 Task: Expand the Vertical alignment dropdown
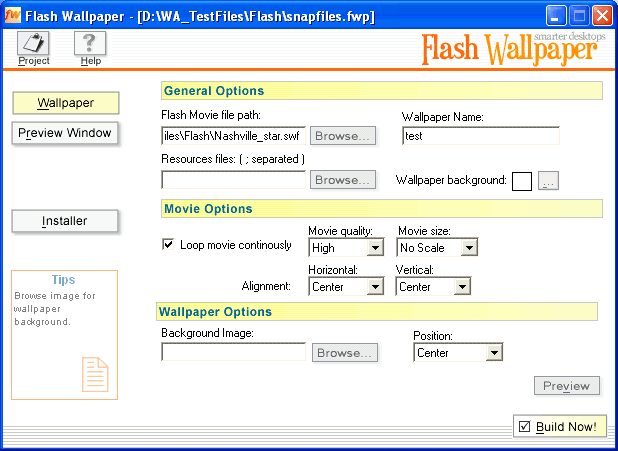tap(433, 286)
